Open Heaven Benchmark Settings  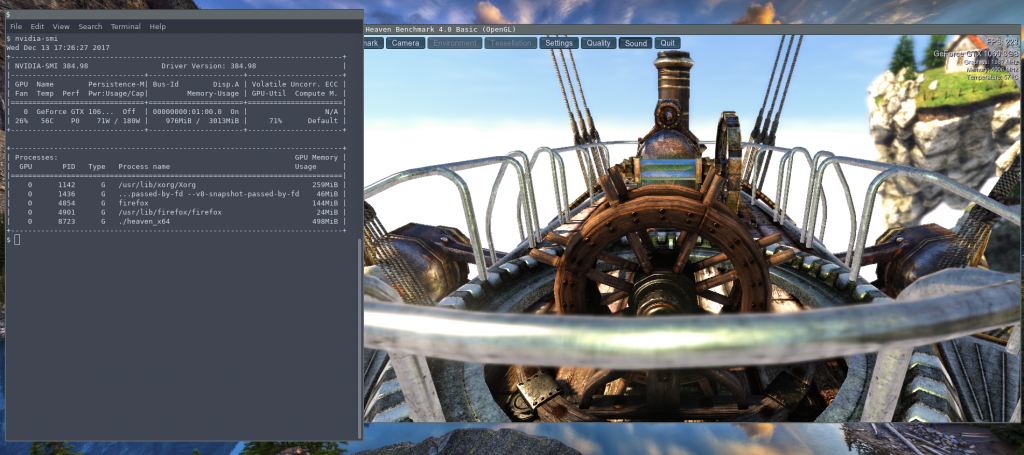click(559, 43)
